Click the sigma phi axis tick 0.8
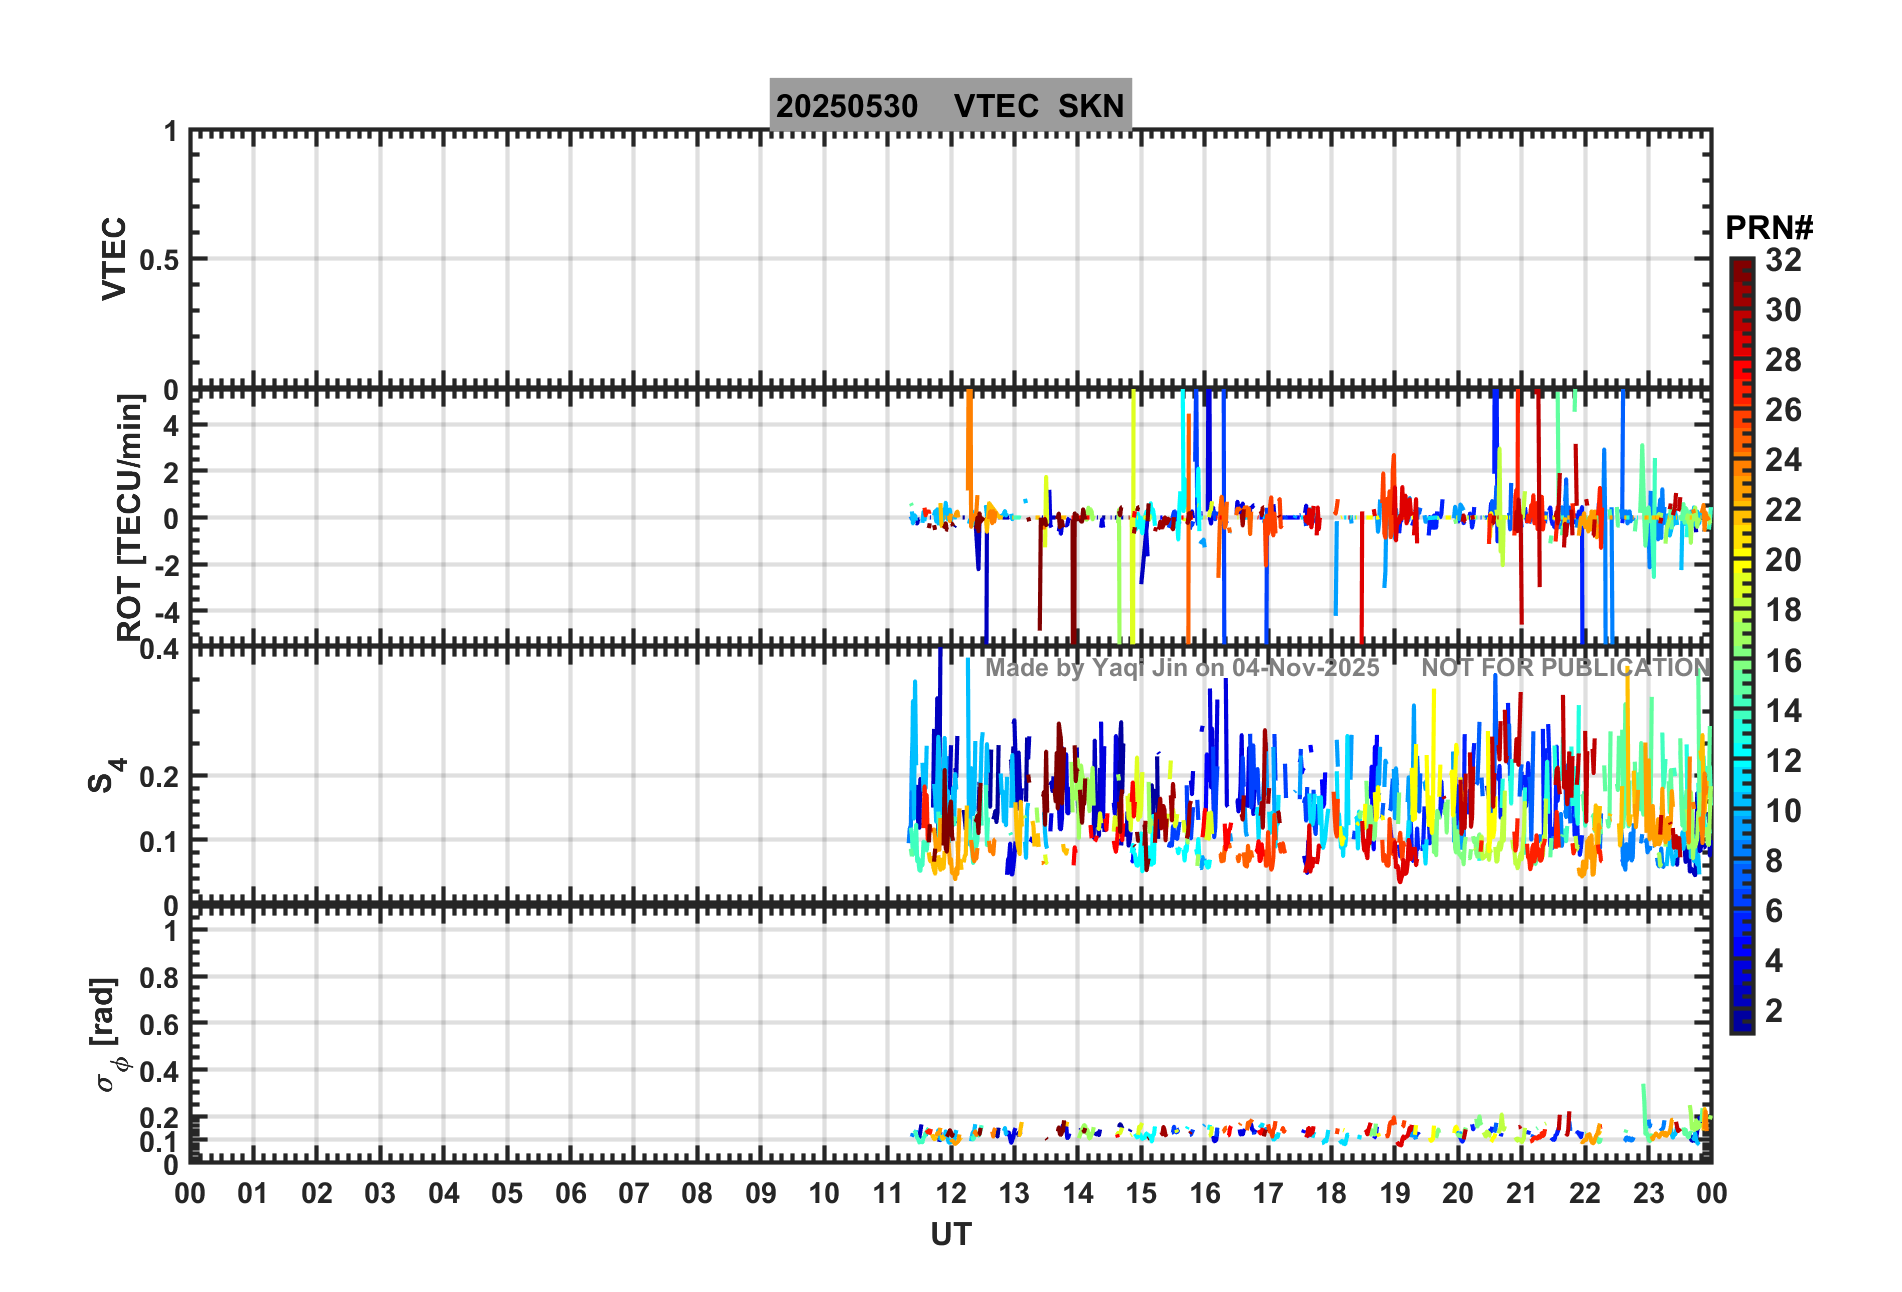This screenshot has width=1902, height=1292. click(x=159, y=978)
